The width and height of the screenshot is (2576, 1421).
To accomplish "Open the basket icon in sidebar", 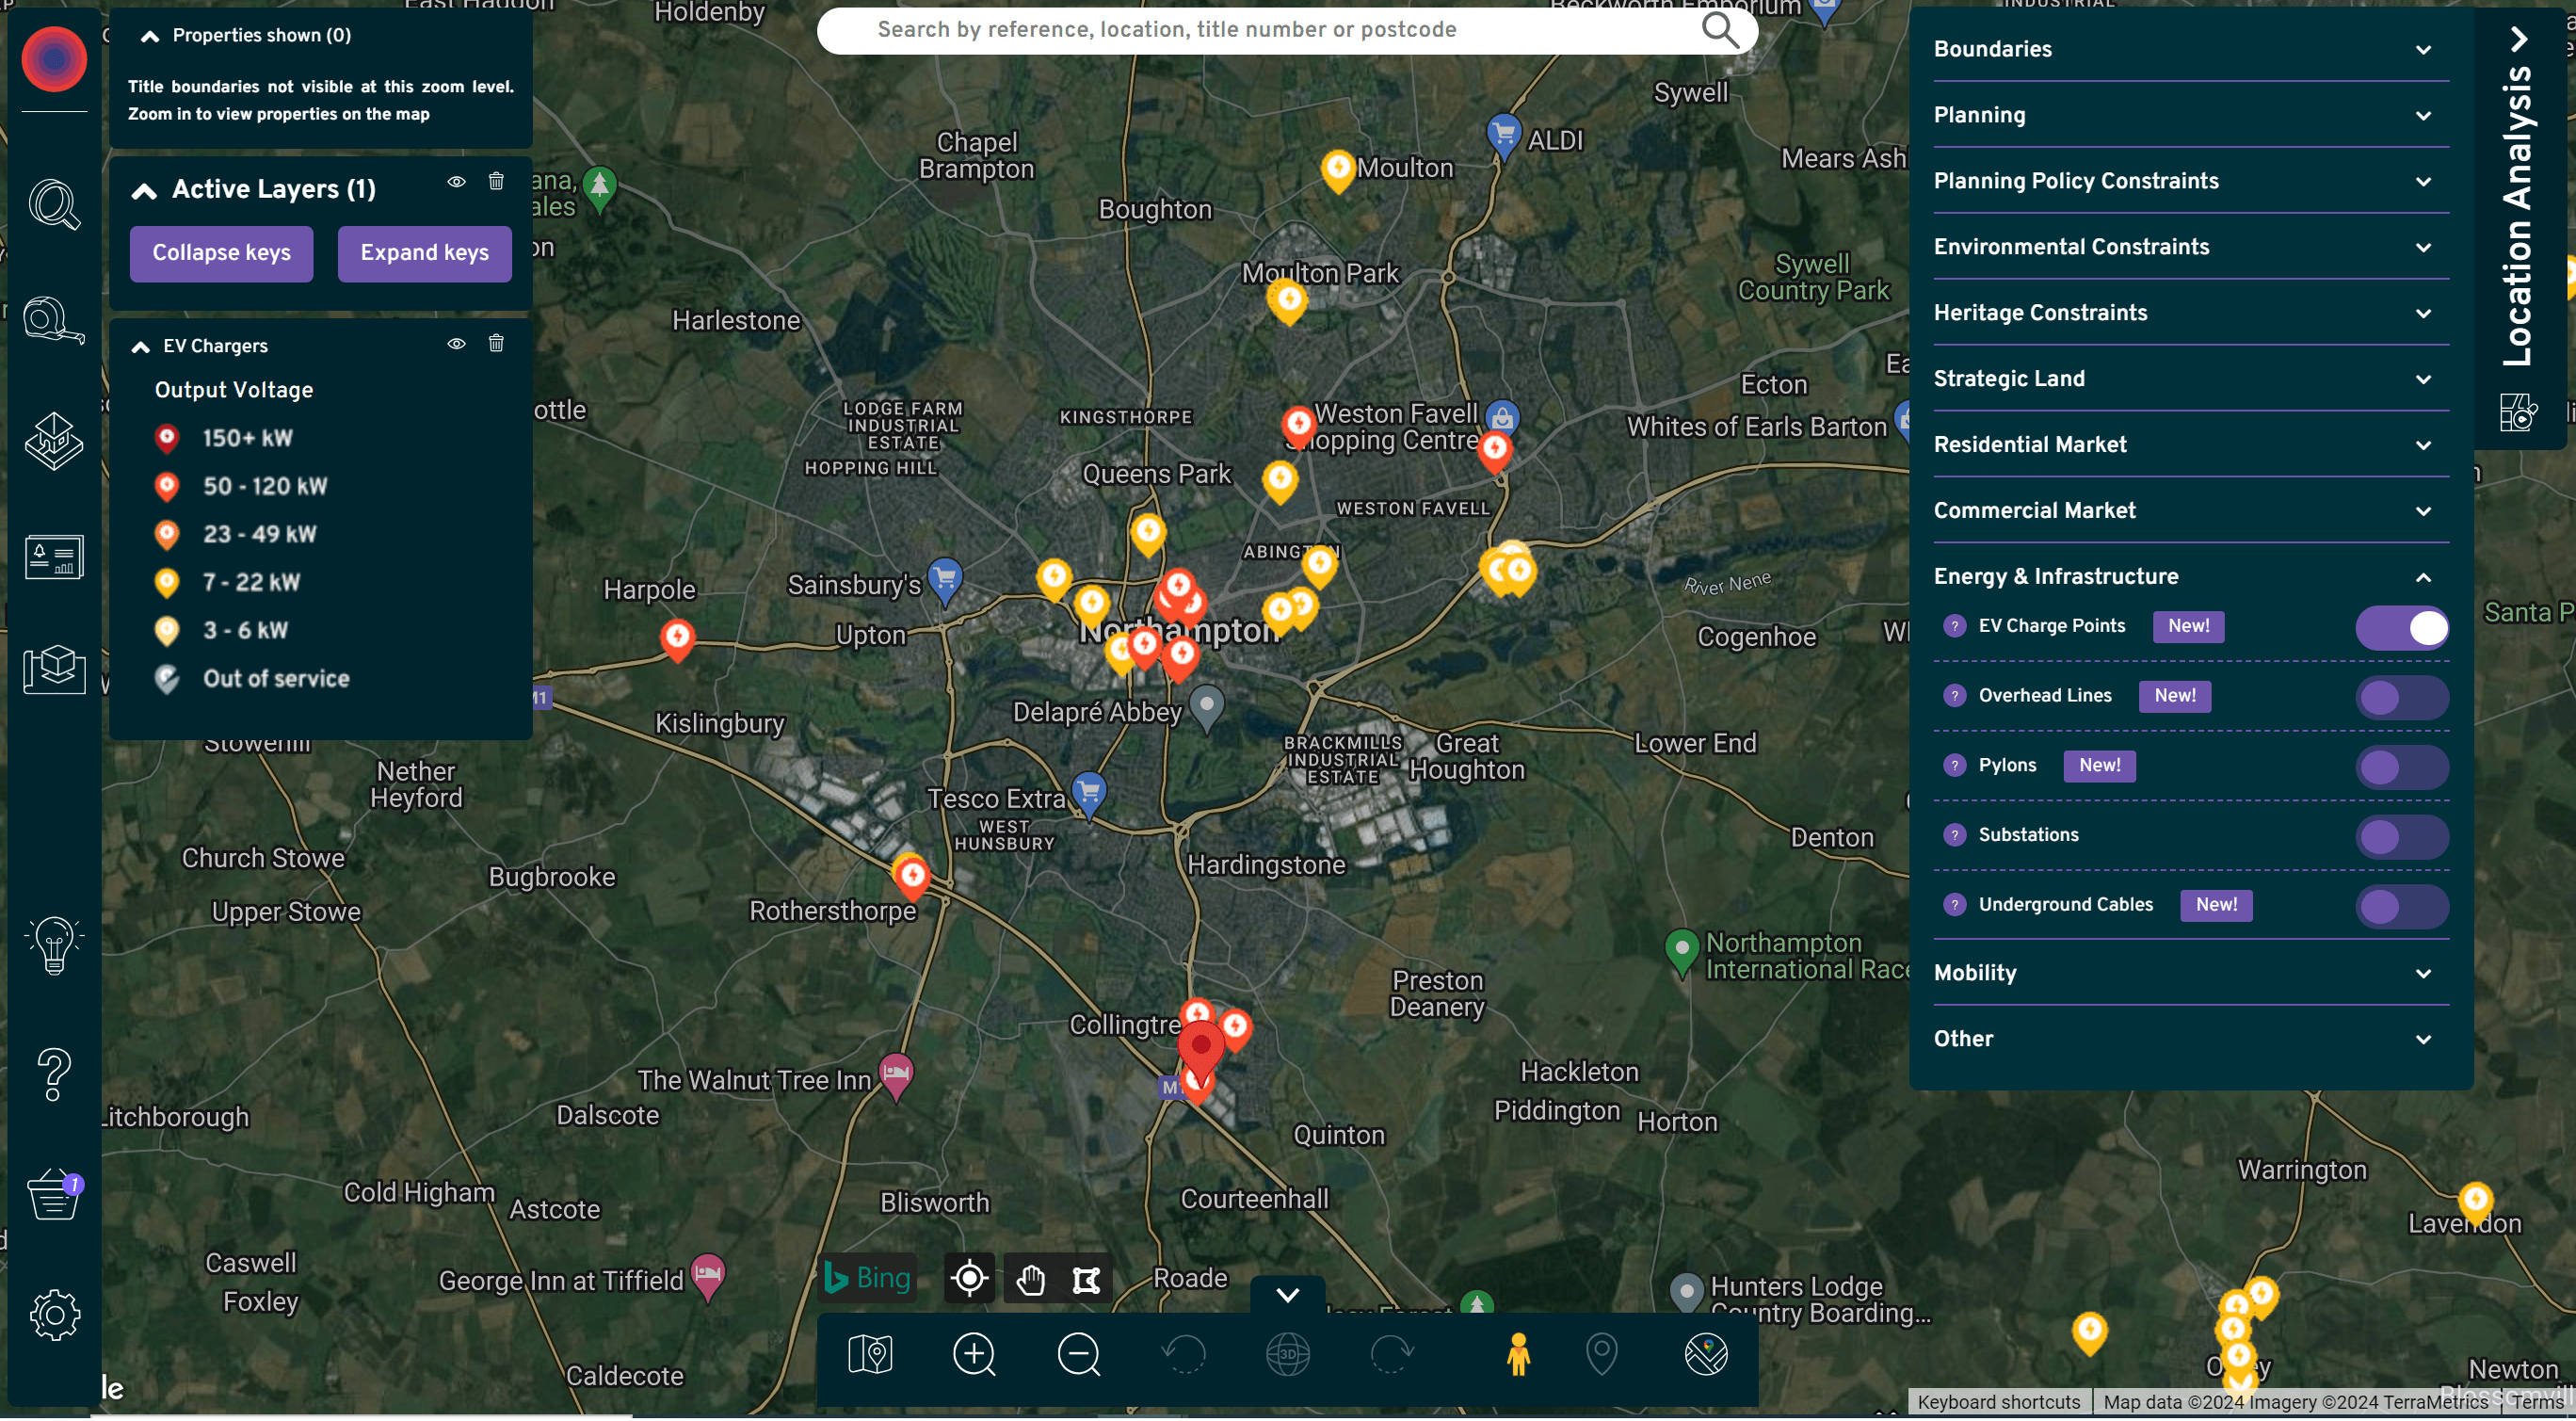I will [x=54, y=1196].
